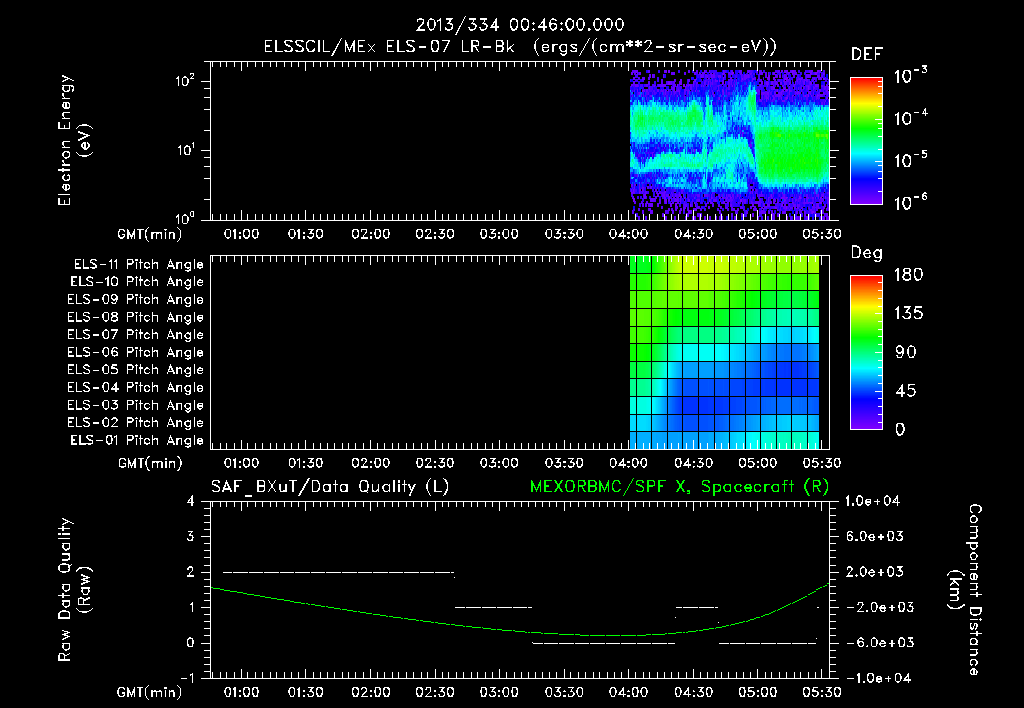The image size is (1024, 708).
Task: Click the 05:30 tick label under bottom plot
Action: tap(822, 692)
